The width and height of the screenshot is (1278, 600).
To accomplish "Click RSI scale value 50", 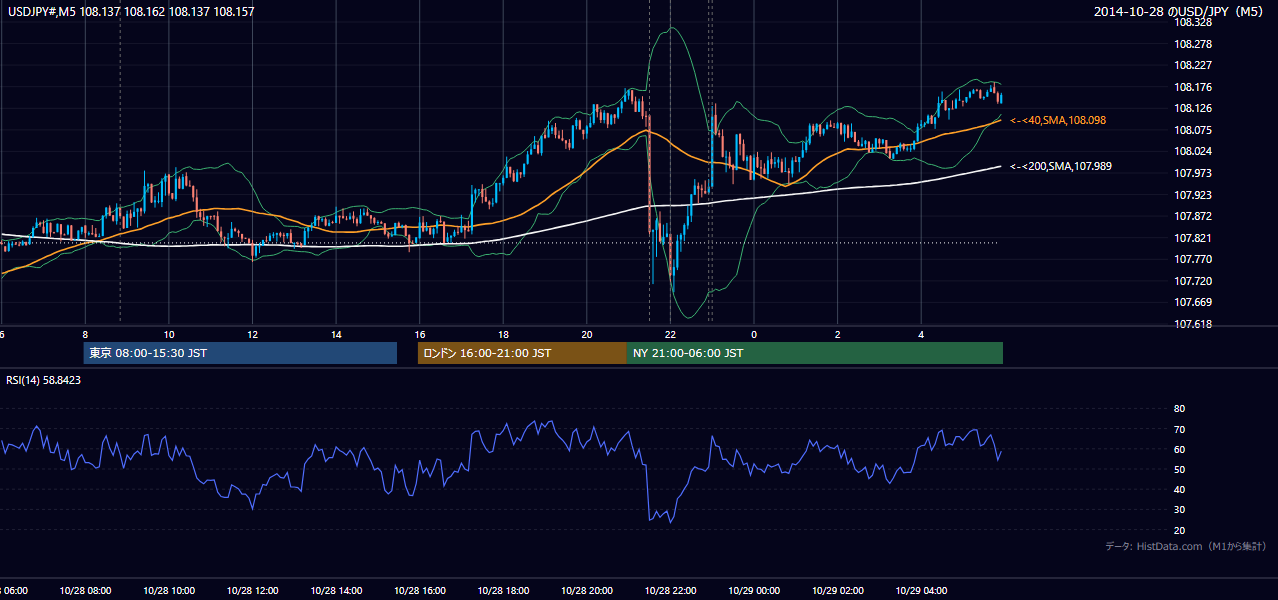I will click(x=1179, y=469).
